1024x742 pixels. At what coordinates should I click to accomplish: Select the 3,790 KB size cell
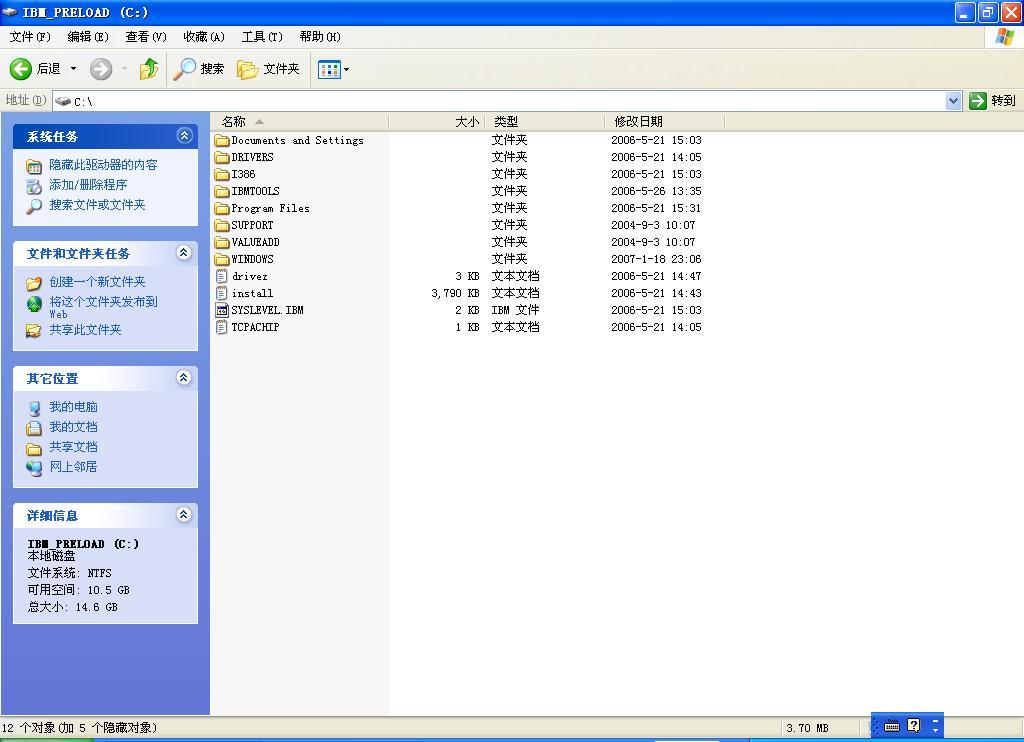coord(455,293)
